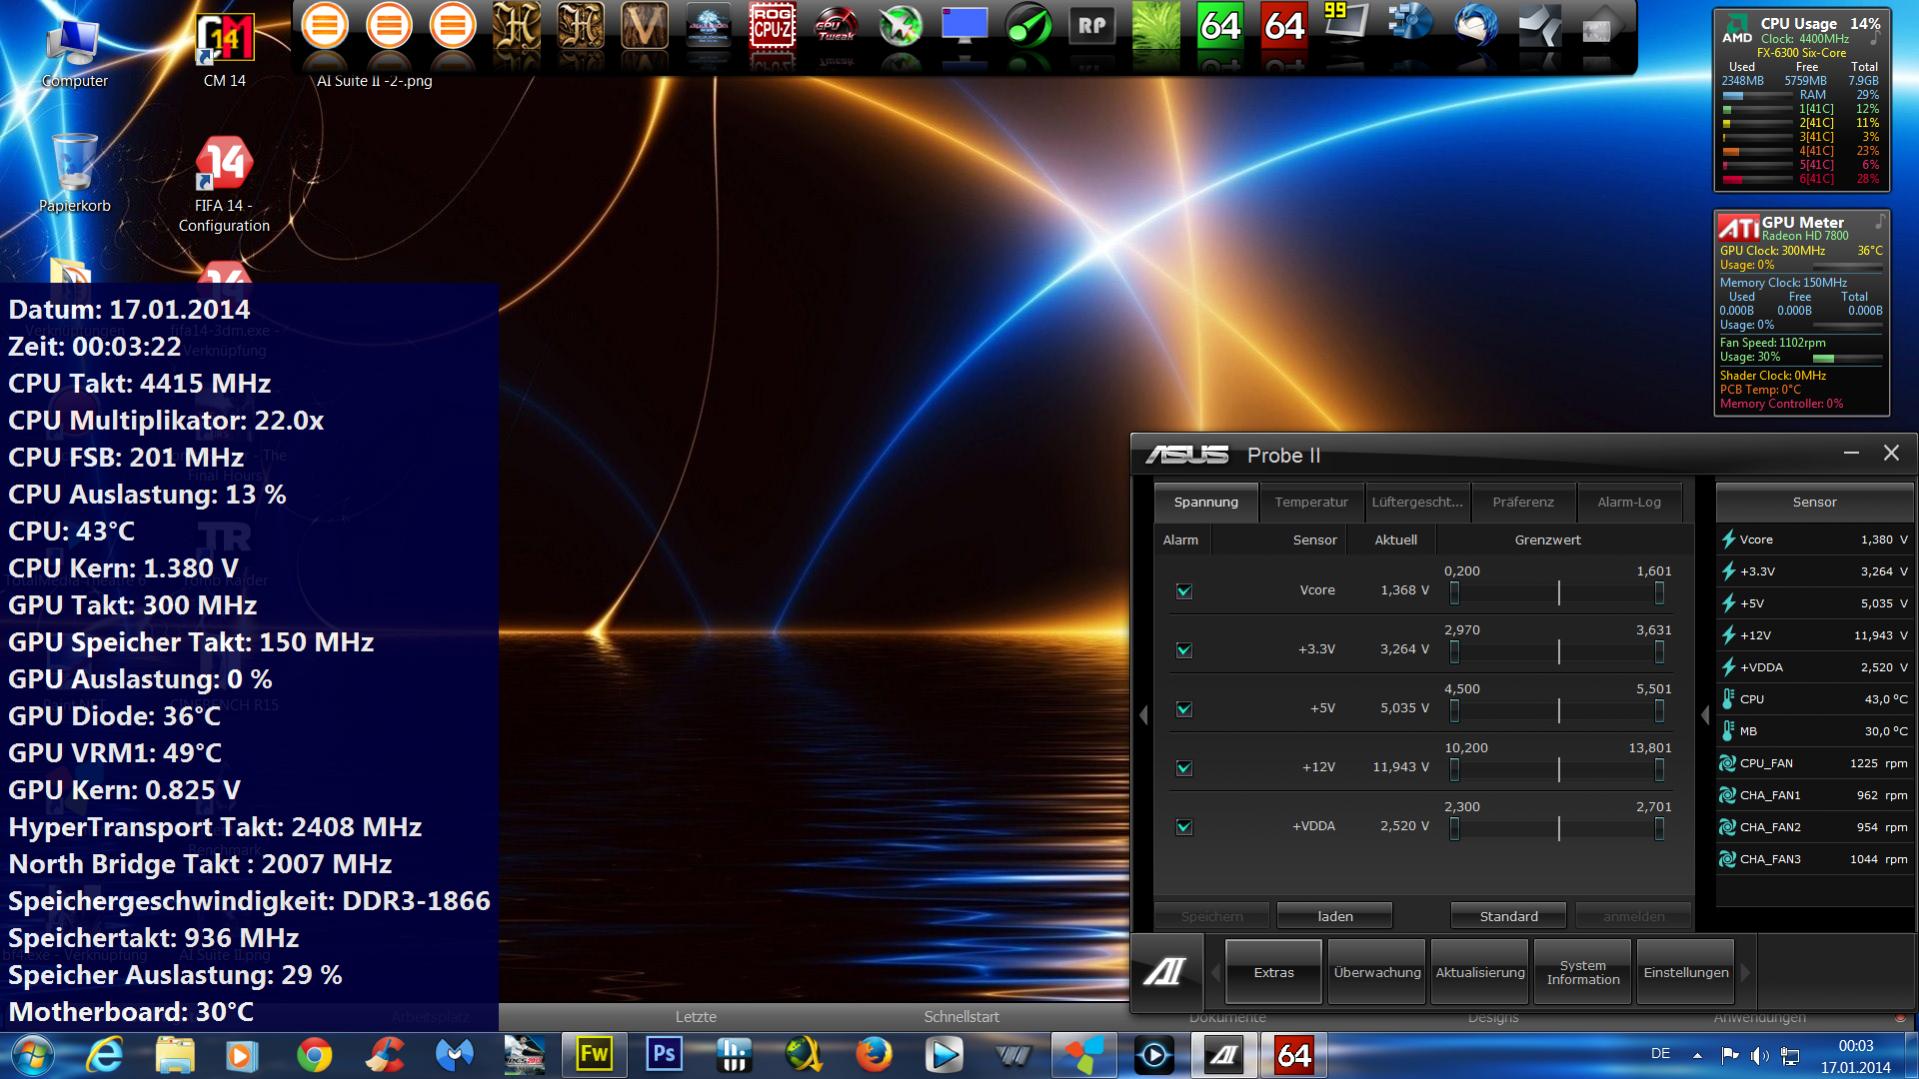Launch Google Chrome from the taskbar
The width and height of the screenshot is (1919, 1079).
(x=314, y=1055)
